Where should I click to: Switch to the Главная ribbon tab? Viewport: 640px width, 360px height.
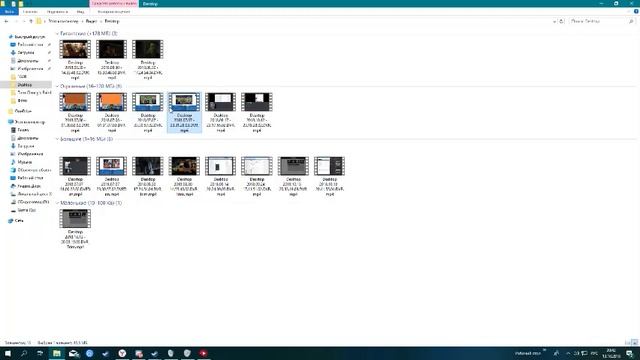pos(30,12)
